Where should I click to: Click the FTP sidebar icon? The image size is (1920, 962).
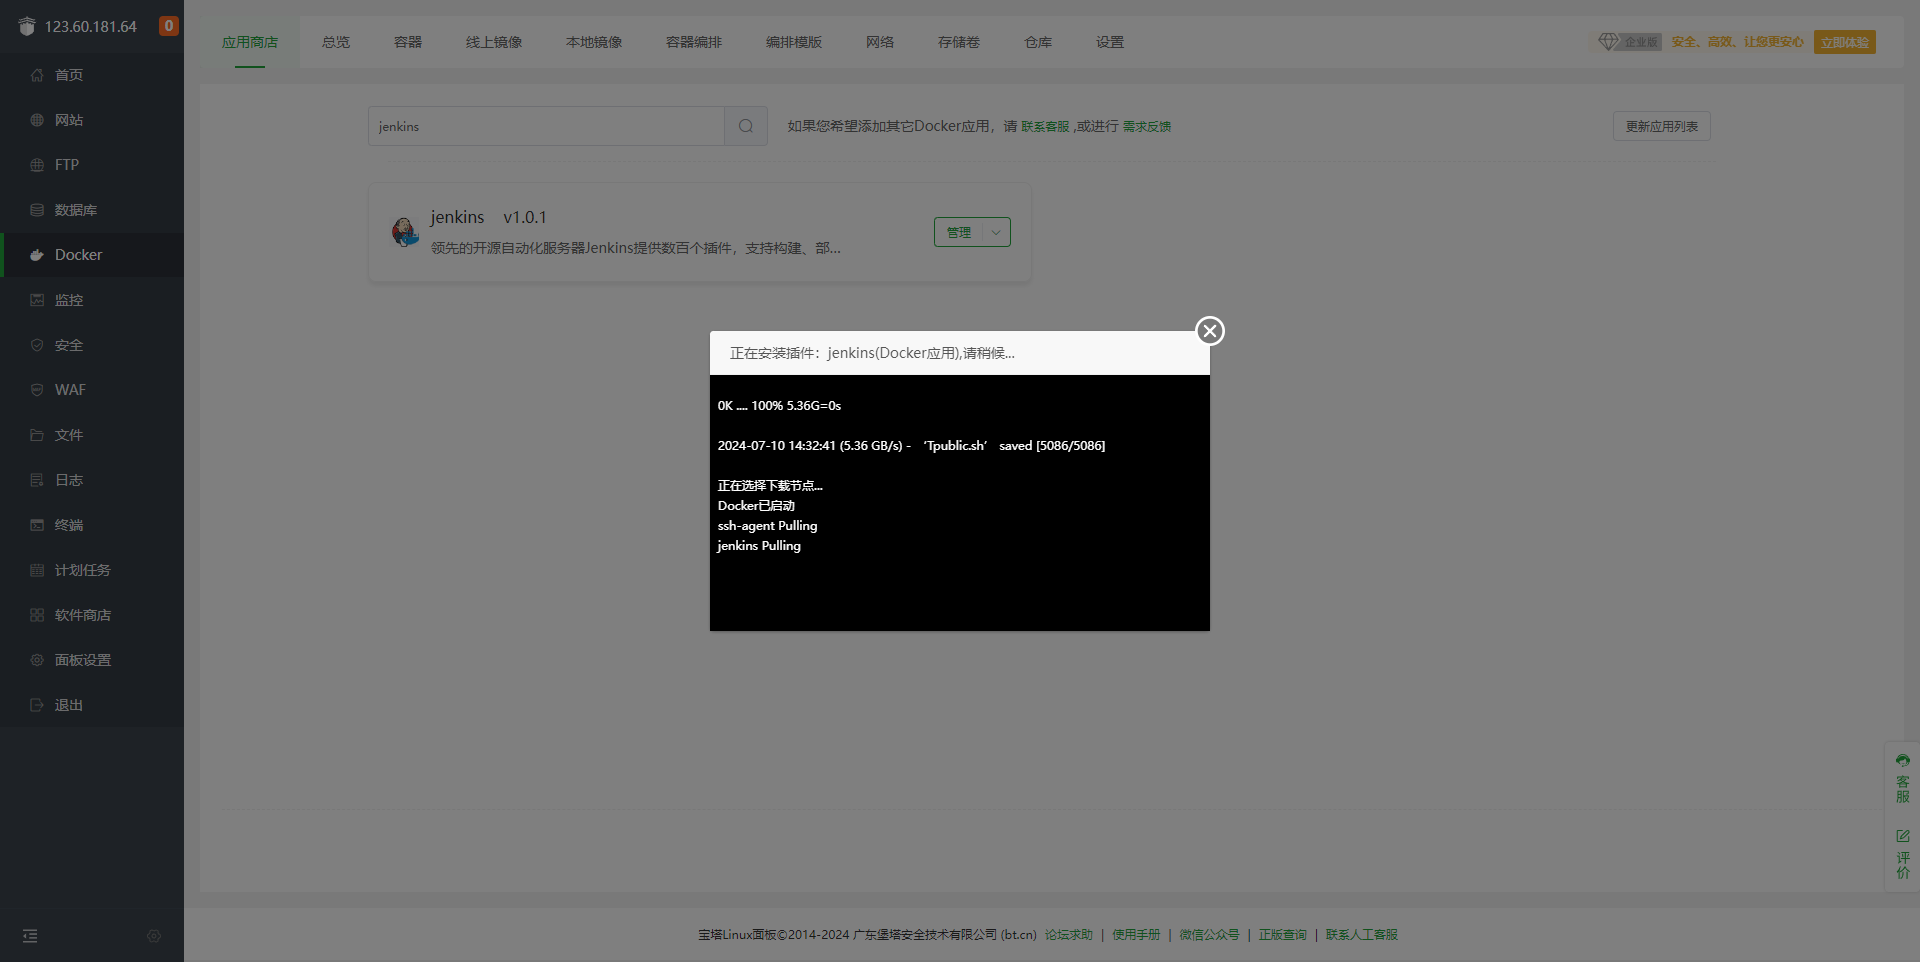point(37,165)
